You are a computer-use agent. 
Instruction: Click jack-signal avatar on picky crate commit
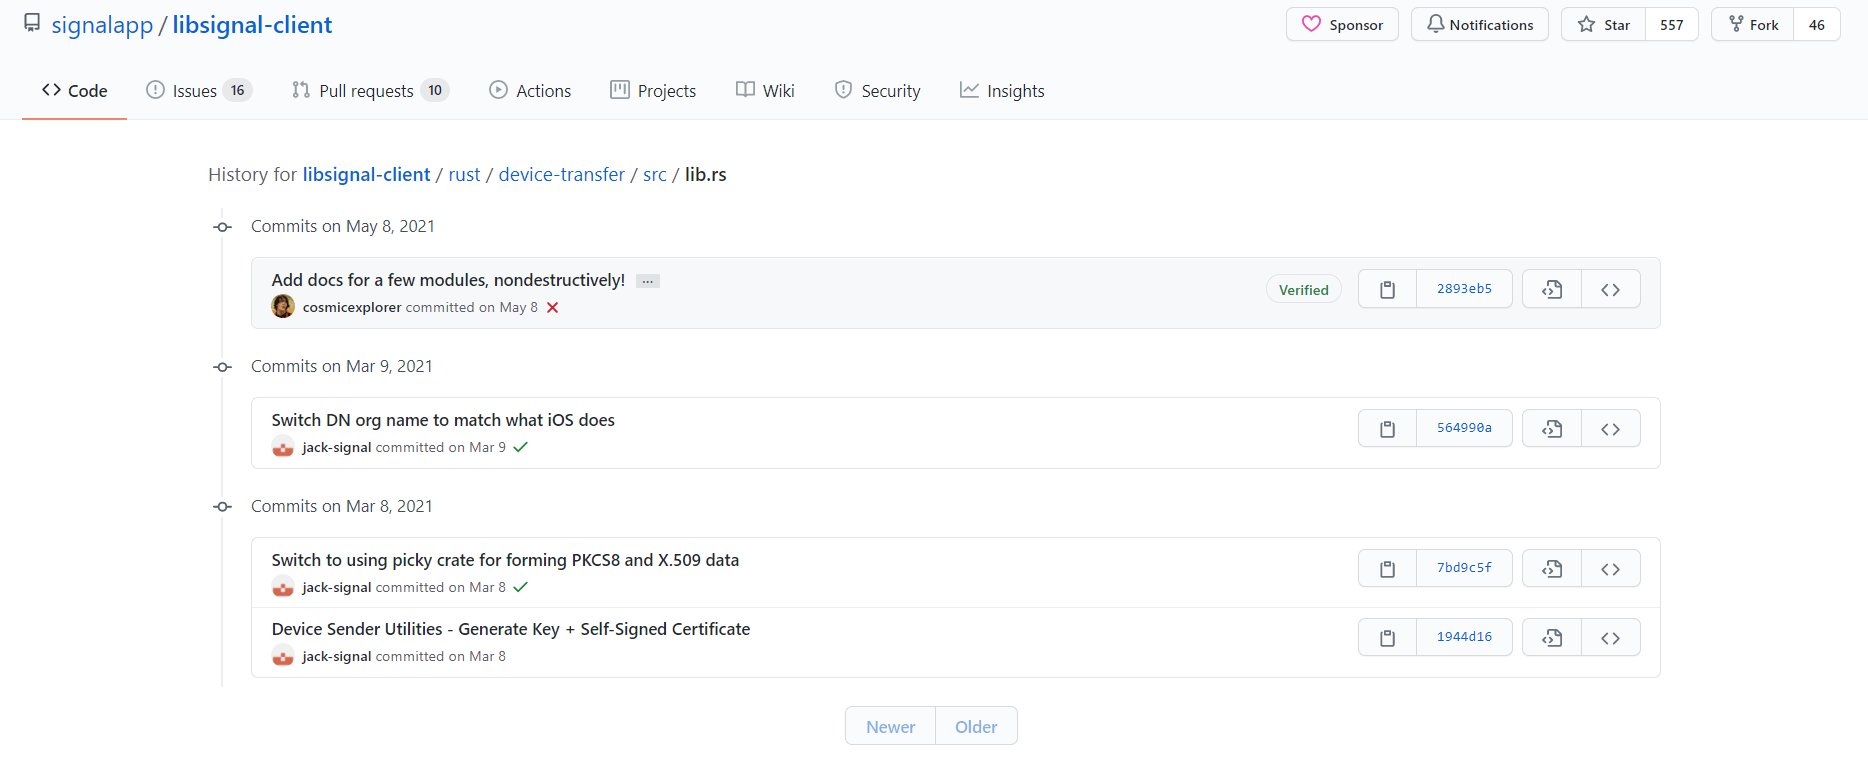pos(283,587)
